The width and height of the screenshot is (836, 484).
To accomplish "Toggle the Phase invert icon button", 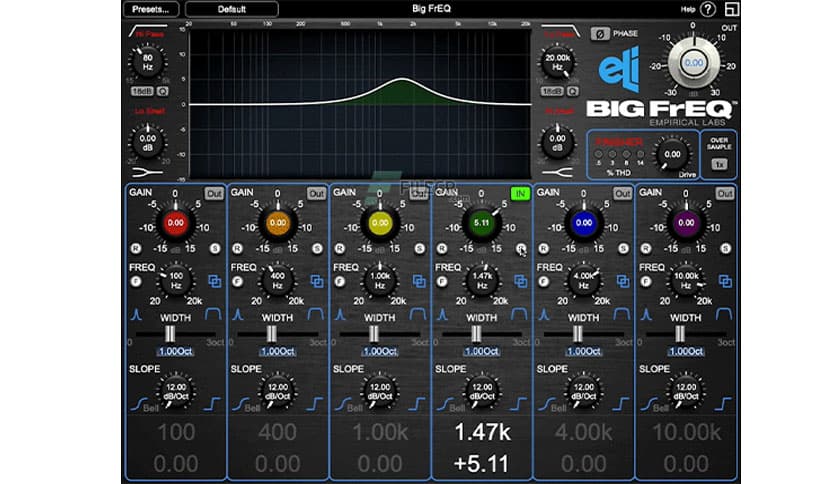I will point(600,34).
